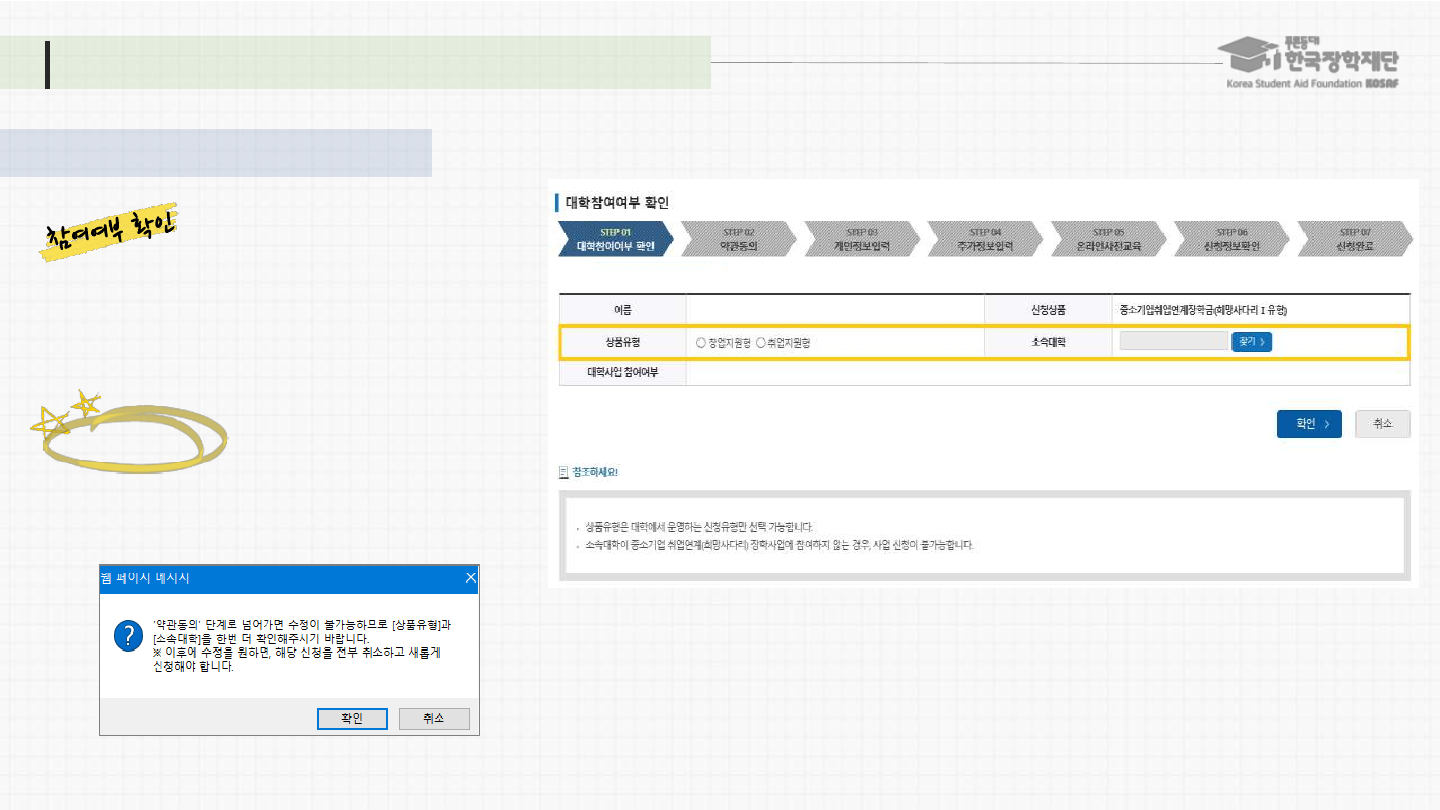
Task: Confirm the dialog with 확인
Action: [352, 718]
